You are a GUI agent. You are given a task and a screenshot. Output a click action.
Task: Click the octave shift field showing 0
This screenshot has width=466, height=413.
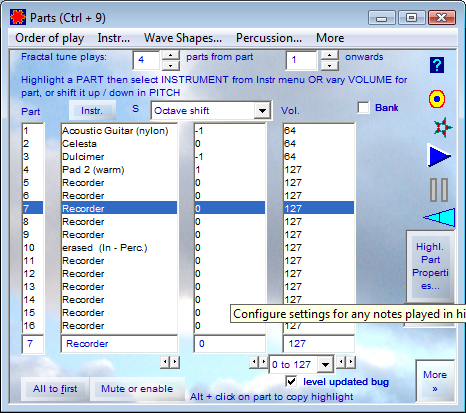pos(230,344)
